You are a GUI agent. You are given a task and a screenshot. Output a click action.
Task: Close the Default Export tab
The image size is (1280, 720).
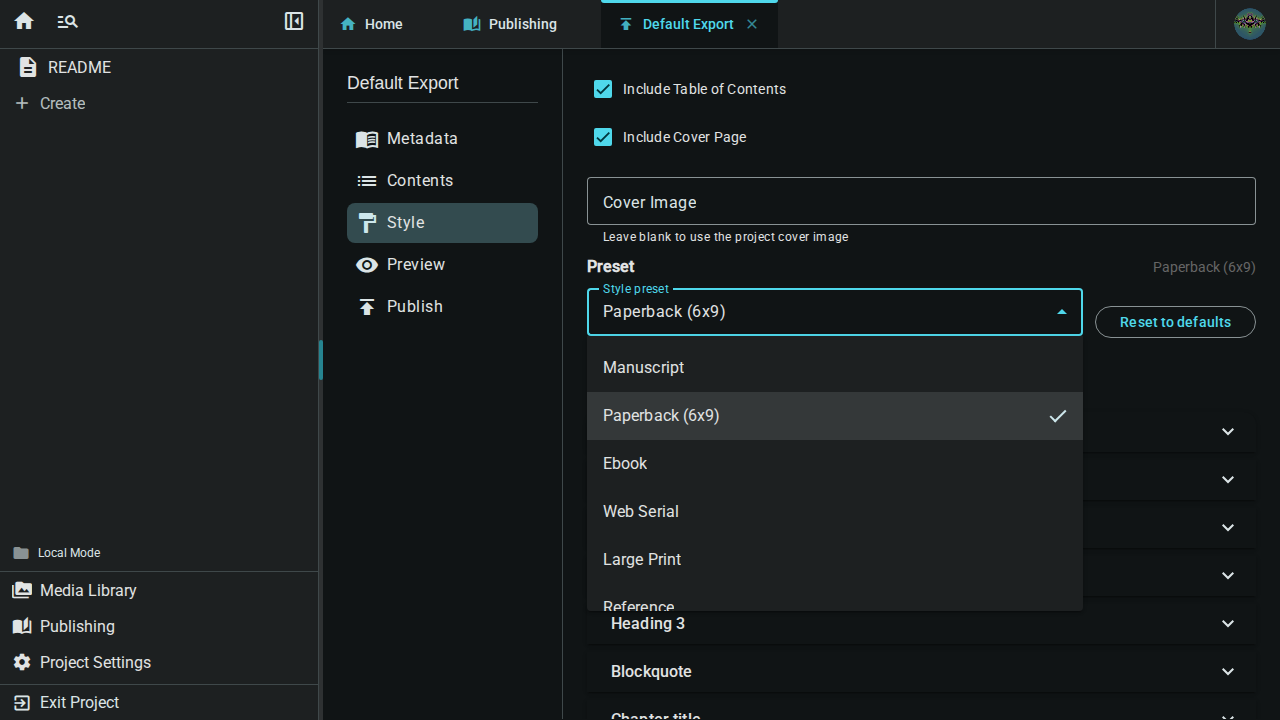tap(752, 24)
